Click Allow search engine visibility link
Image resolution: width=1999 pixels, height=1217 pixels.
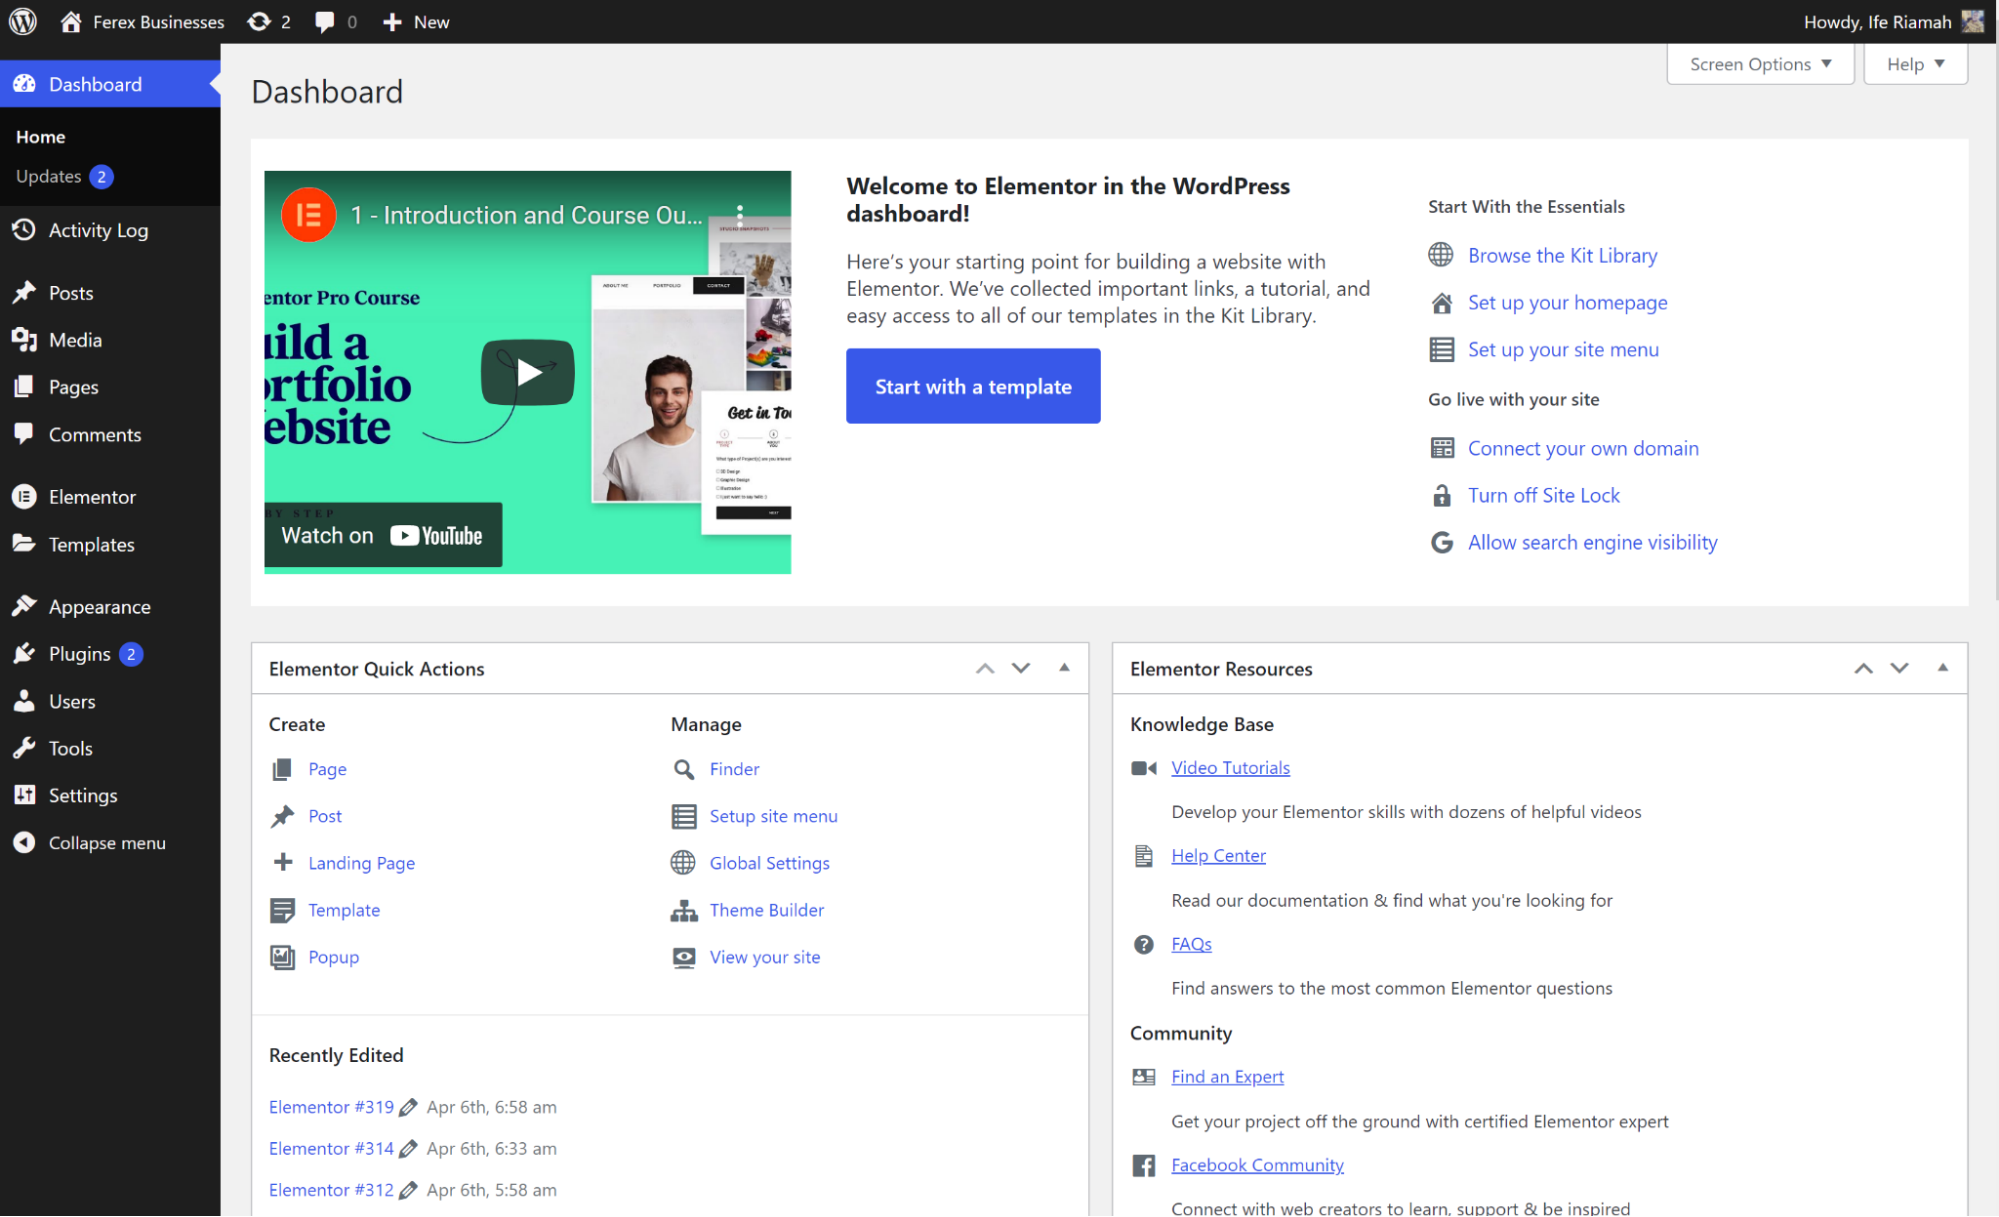(1592, 542)
